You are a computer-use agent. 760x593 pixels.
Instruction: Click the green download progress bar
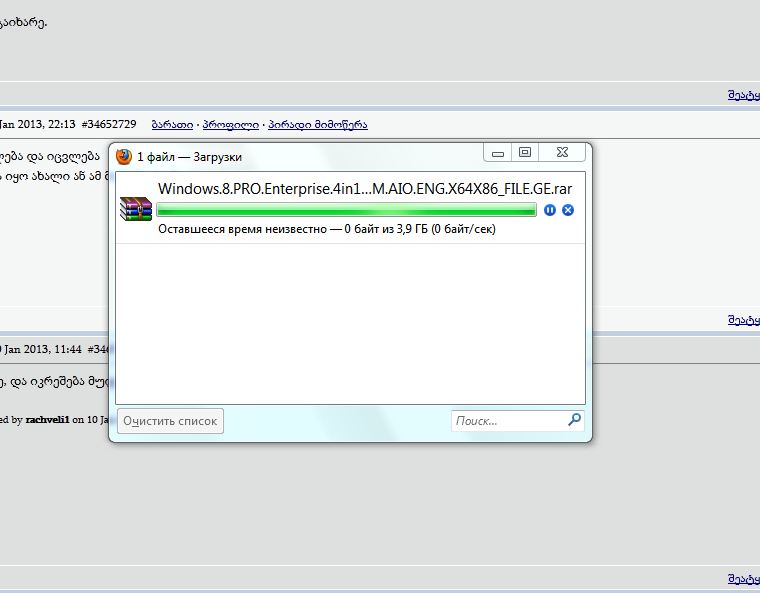347,210
